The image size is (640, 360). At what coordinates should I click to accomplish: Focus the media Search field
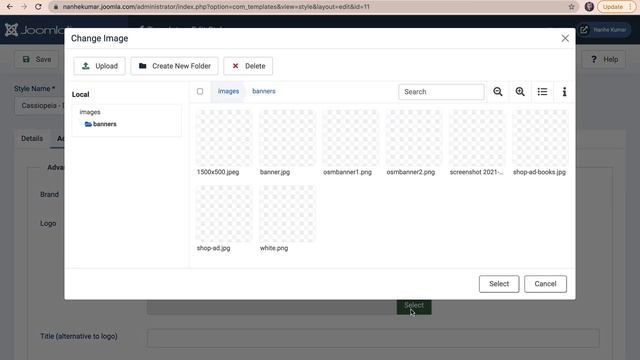coord(441,92)
